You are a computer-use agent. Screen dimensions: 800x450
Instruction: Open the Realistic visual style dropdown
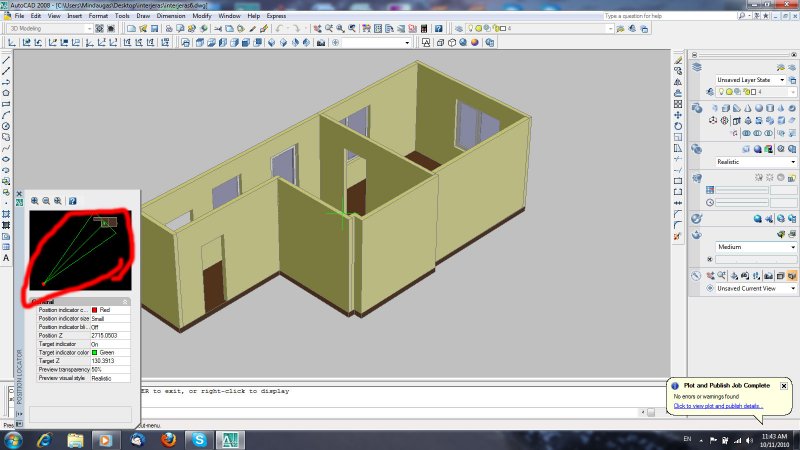(x=793, y=161)
